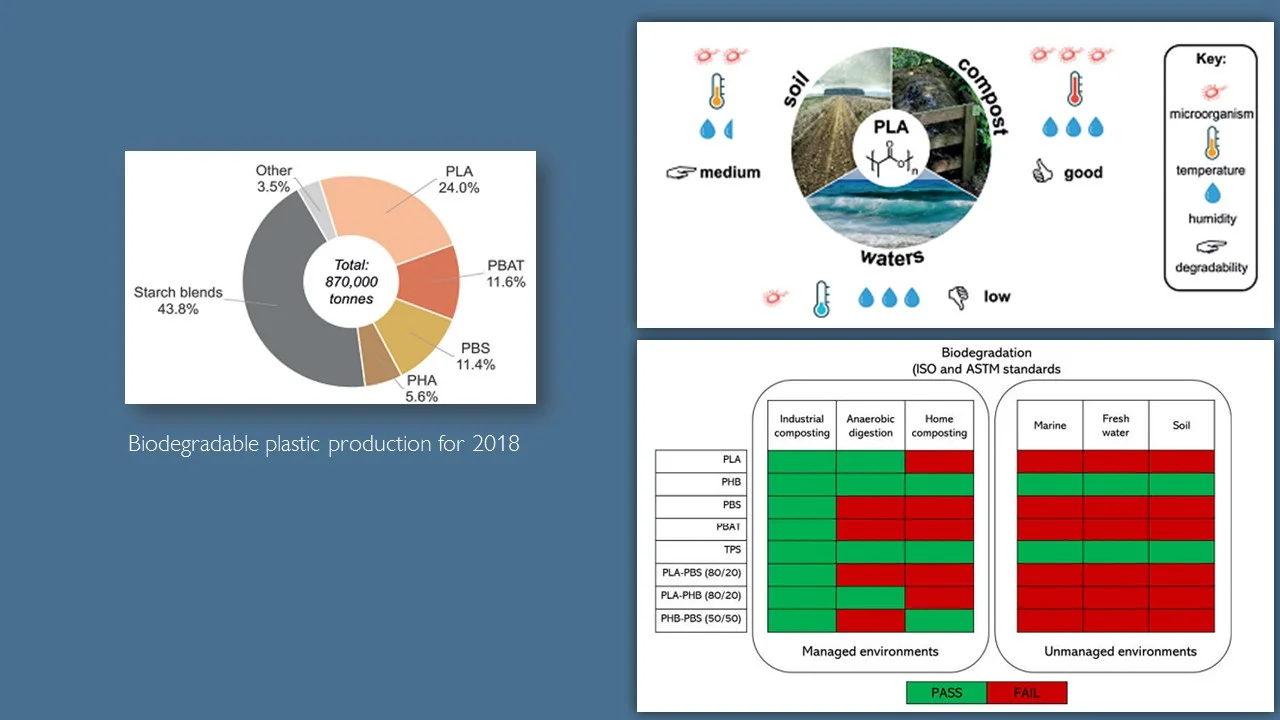
Task: Expand the Managed environments group
Action: coord(868,651)
